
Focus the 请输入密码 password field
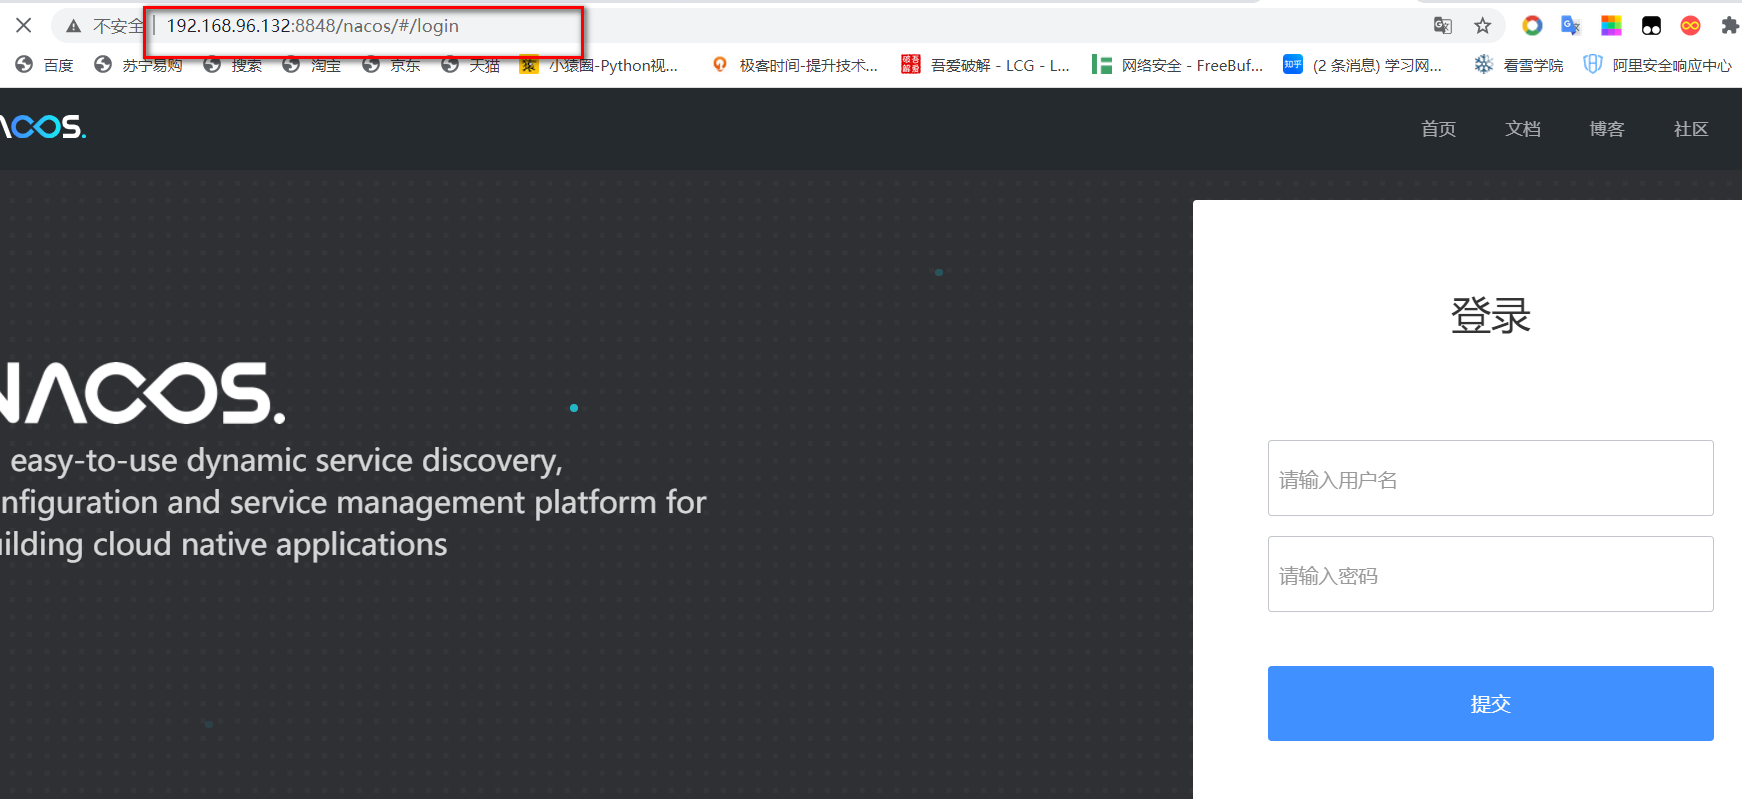(1490, 574)
